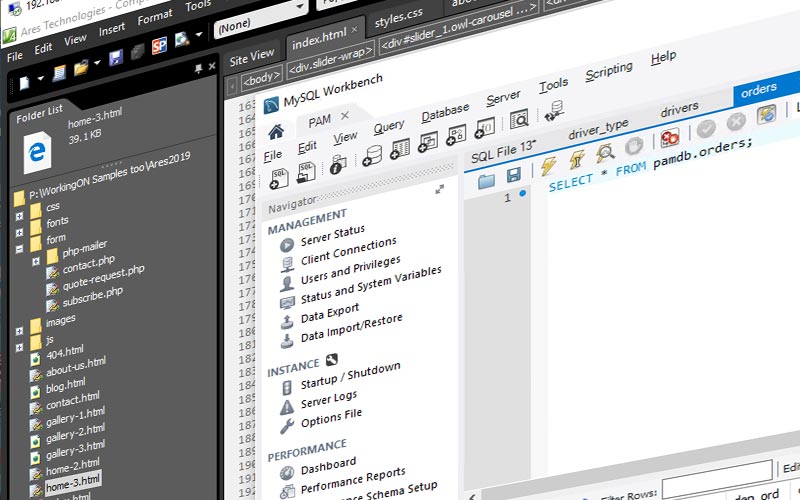The width and height of the screenshot is (800, 500).
Task: Click the open script folder icon in query editor
Action: [x=486, y=181]
